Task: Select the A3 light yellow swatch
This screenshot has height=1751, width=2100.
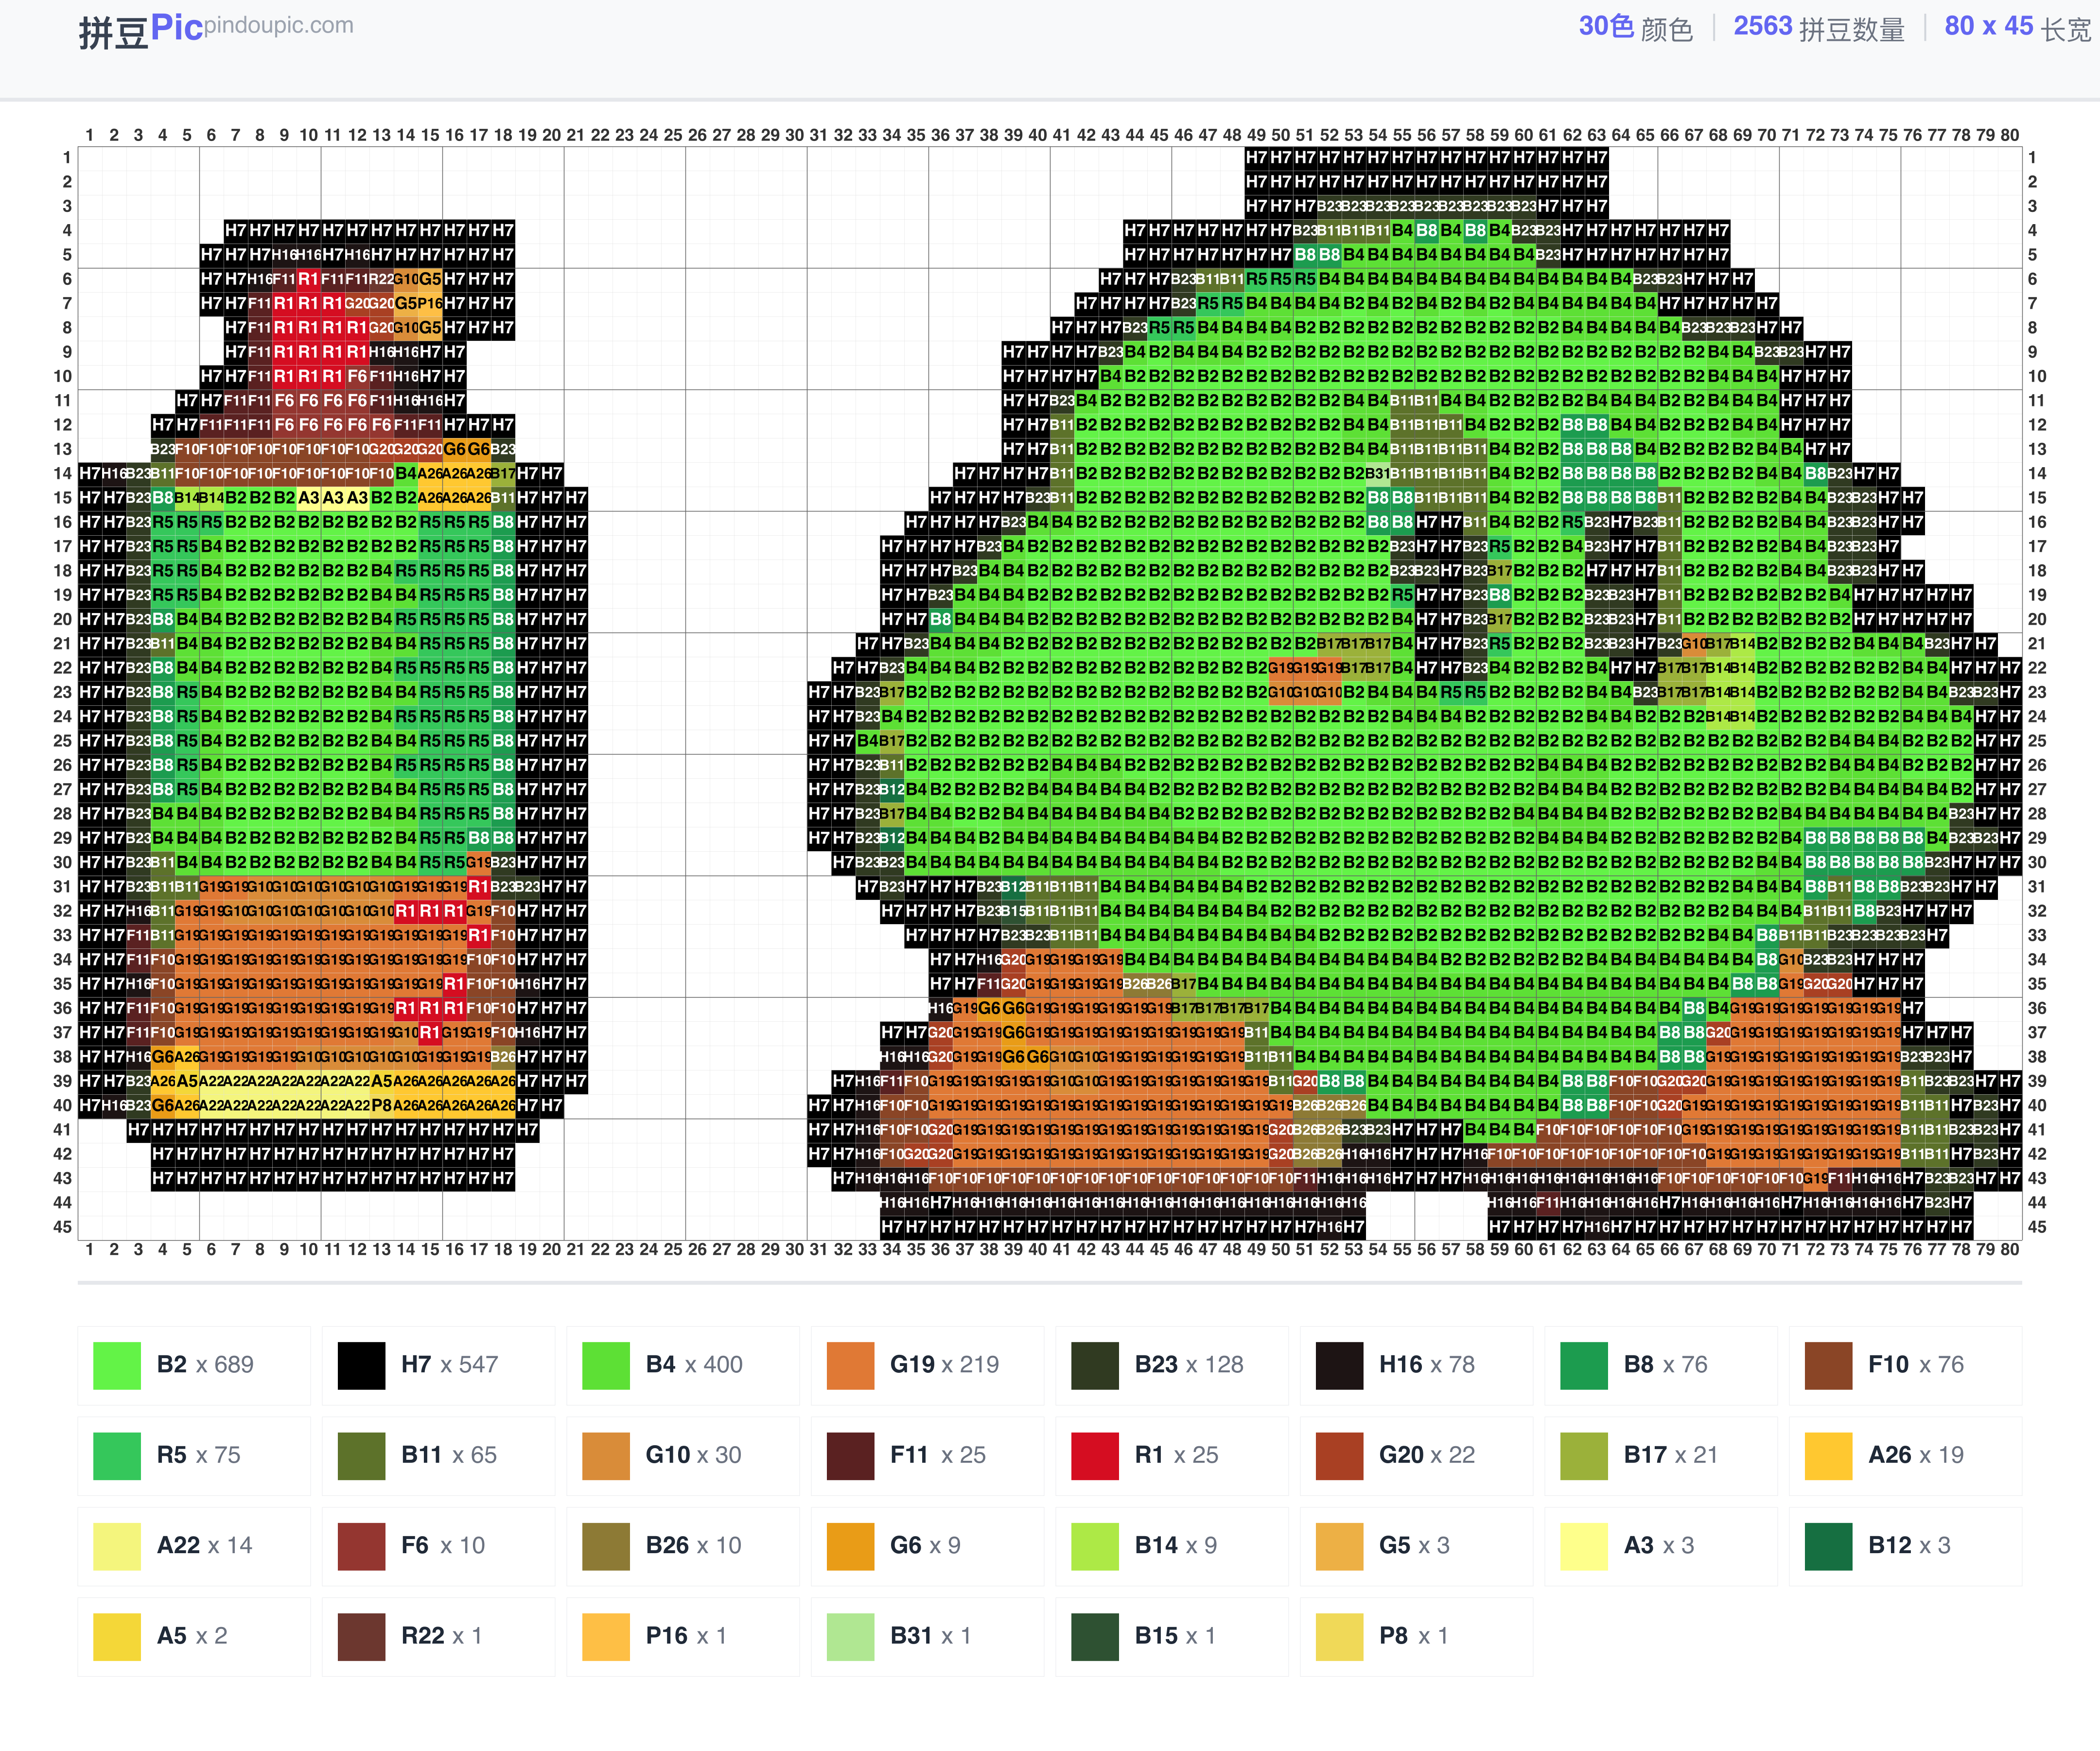Action: pos(1584,1546)
